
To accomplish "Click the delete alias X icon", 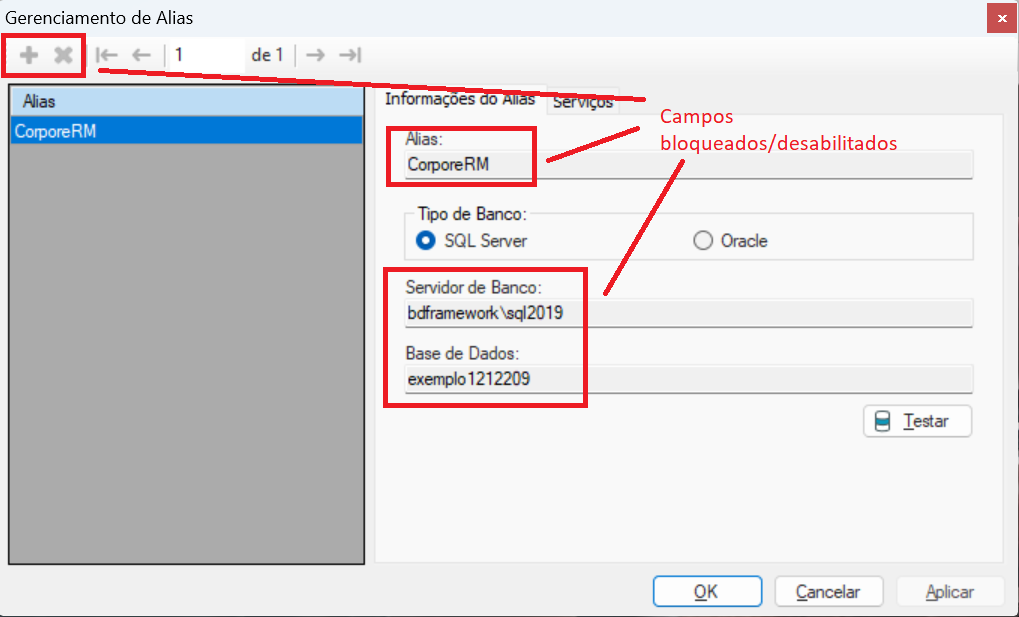I will (x=63, y=55).
